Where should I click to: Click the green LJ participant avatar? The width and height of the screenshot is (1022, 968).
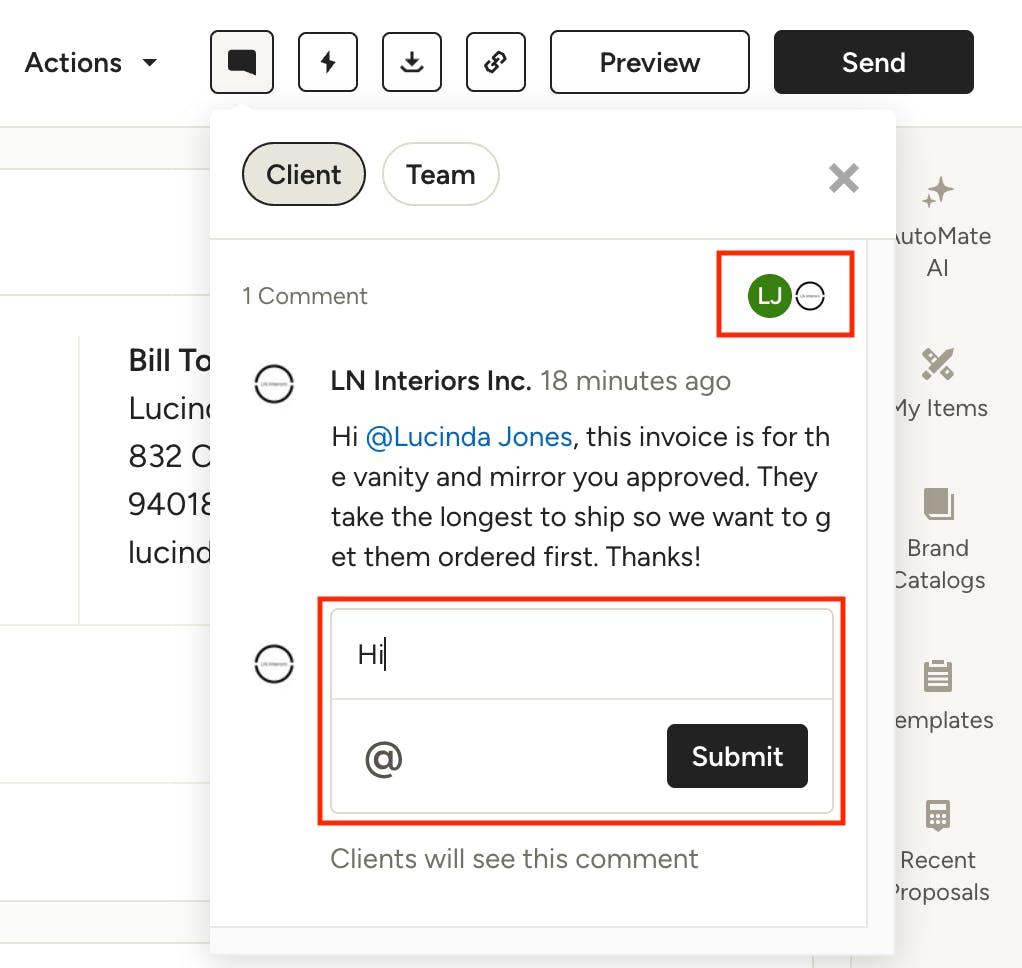coord(769,296)
